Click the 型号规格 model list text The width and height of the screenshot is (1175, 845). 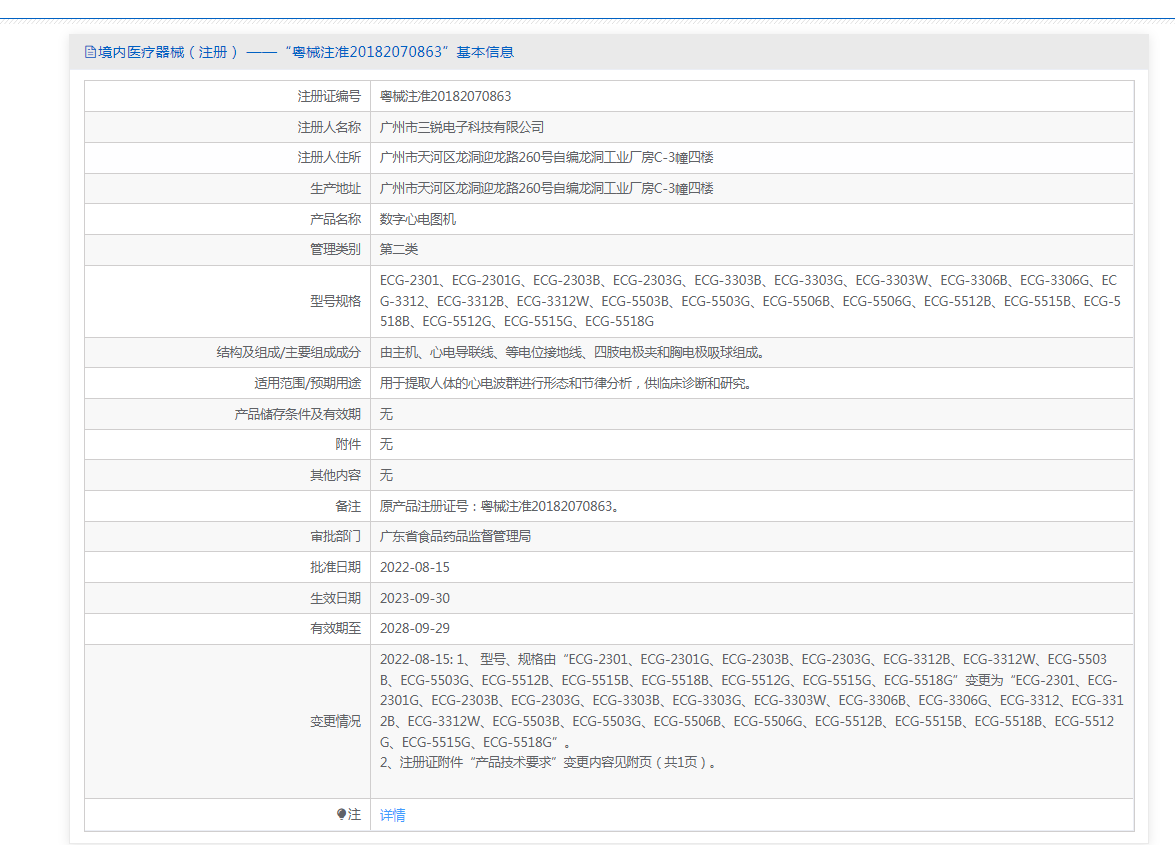pos(750,300)
